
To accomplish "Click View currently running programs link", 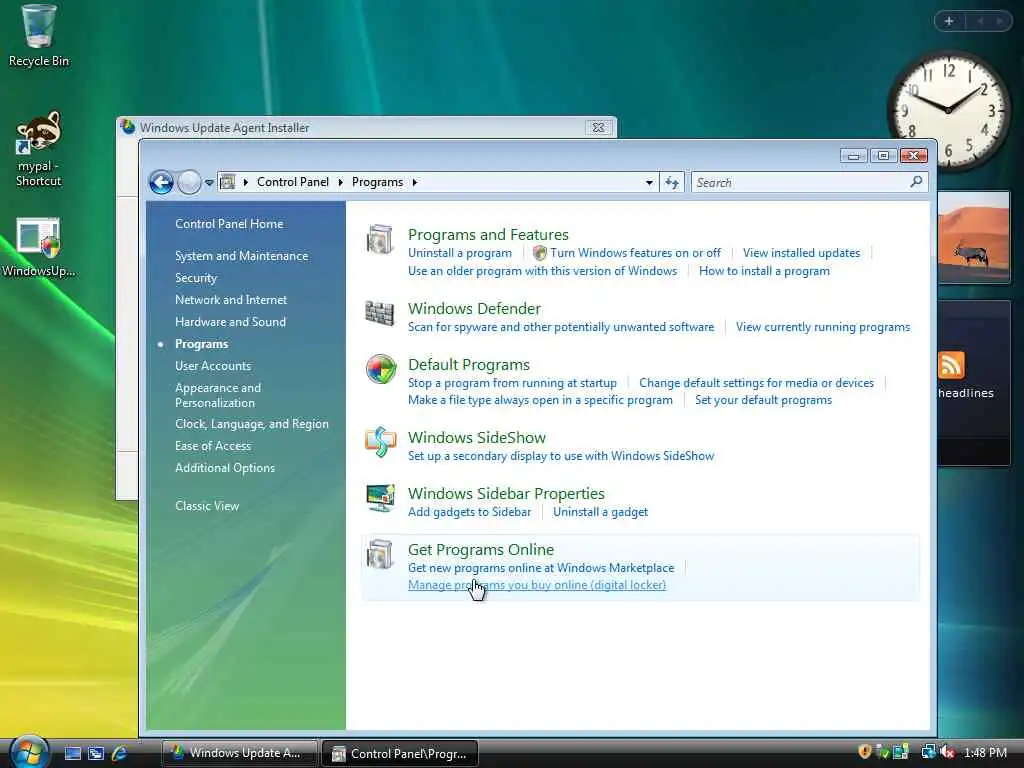I will pyautogui.click(x=823, y=327).
